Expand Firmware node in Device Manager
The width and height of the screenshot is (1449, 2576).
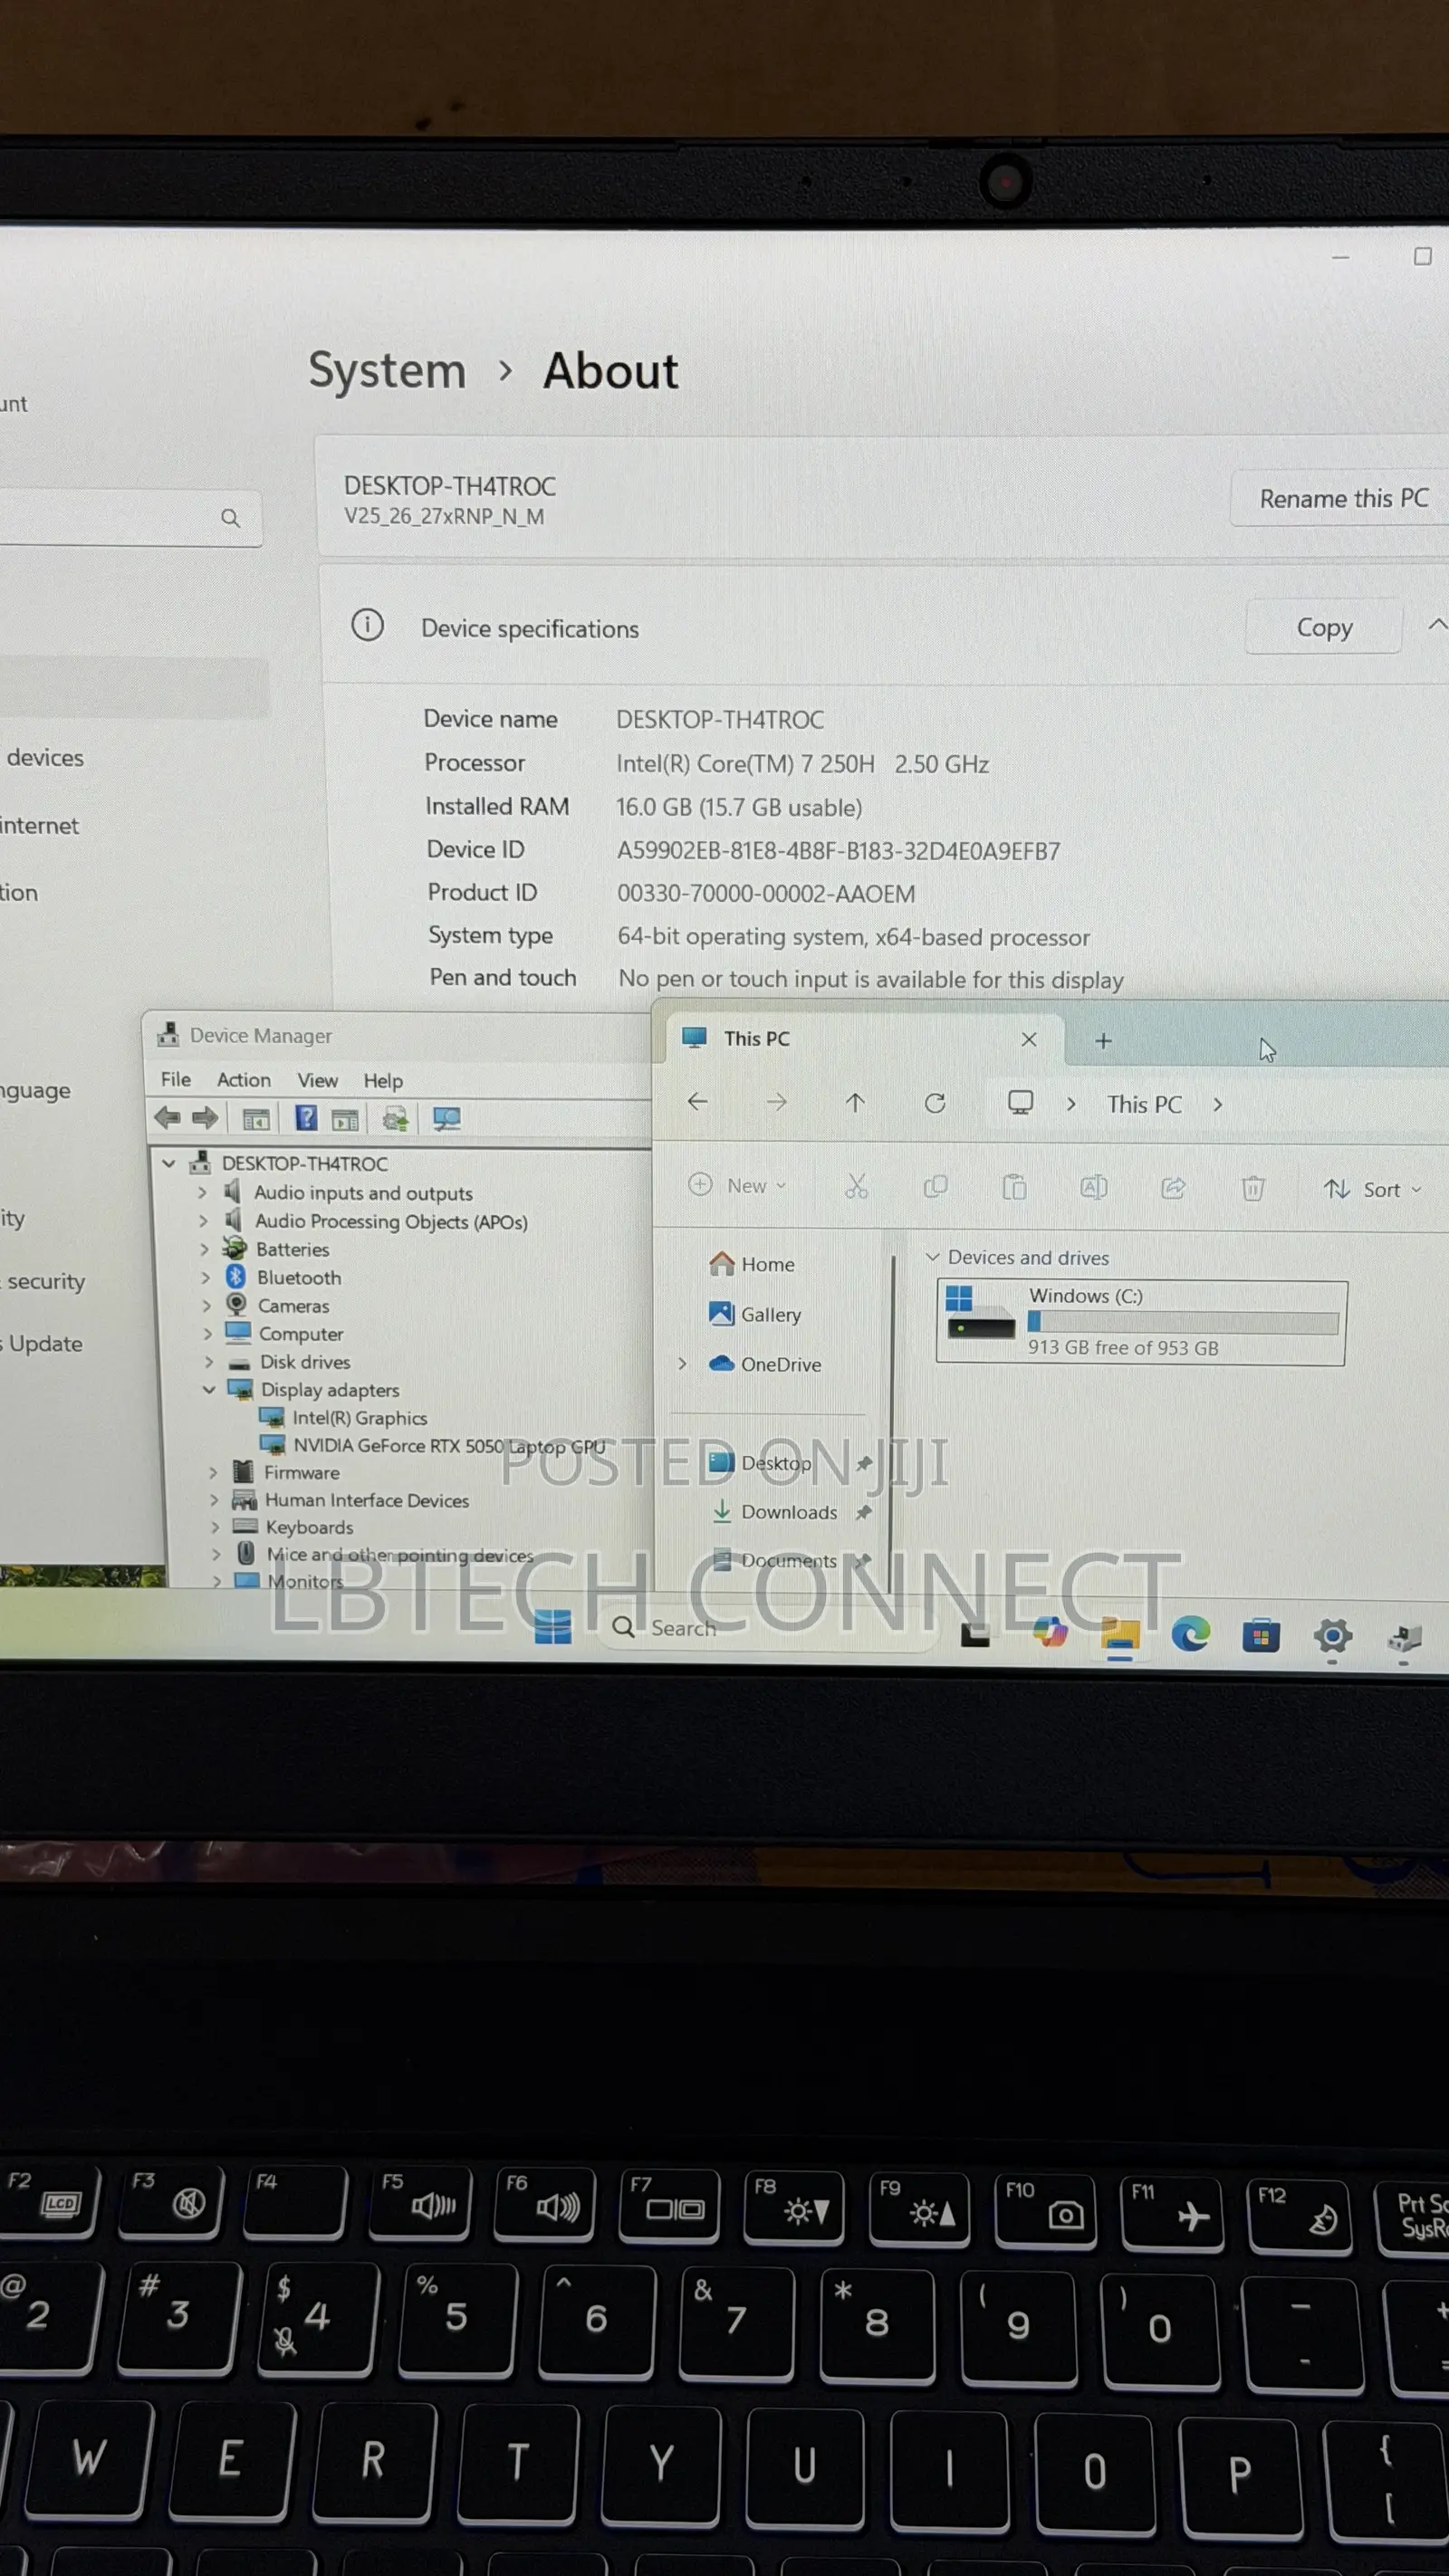click(212, 1472)
